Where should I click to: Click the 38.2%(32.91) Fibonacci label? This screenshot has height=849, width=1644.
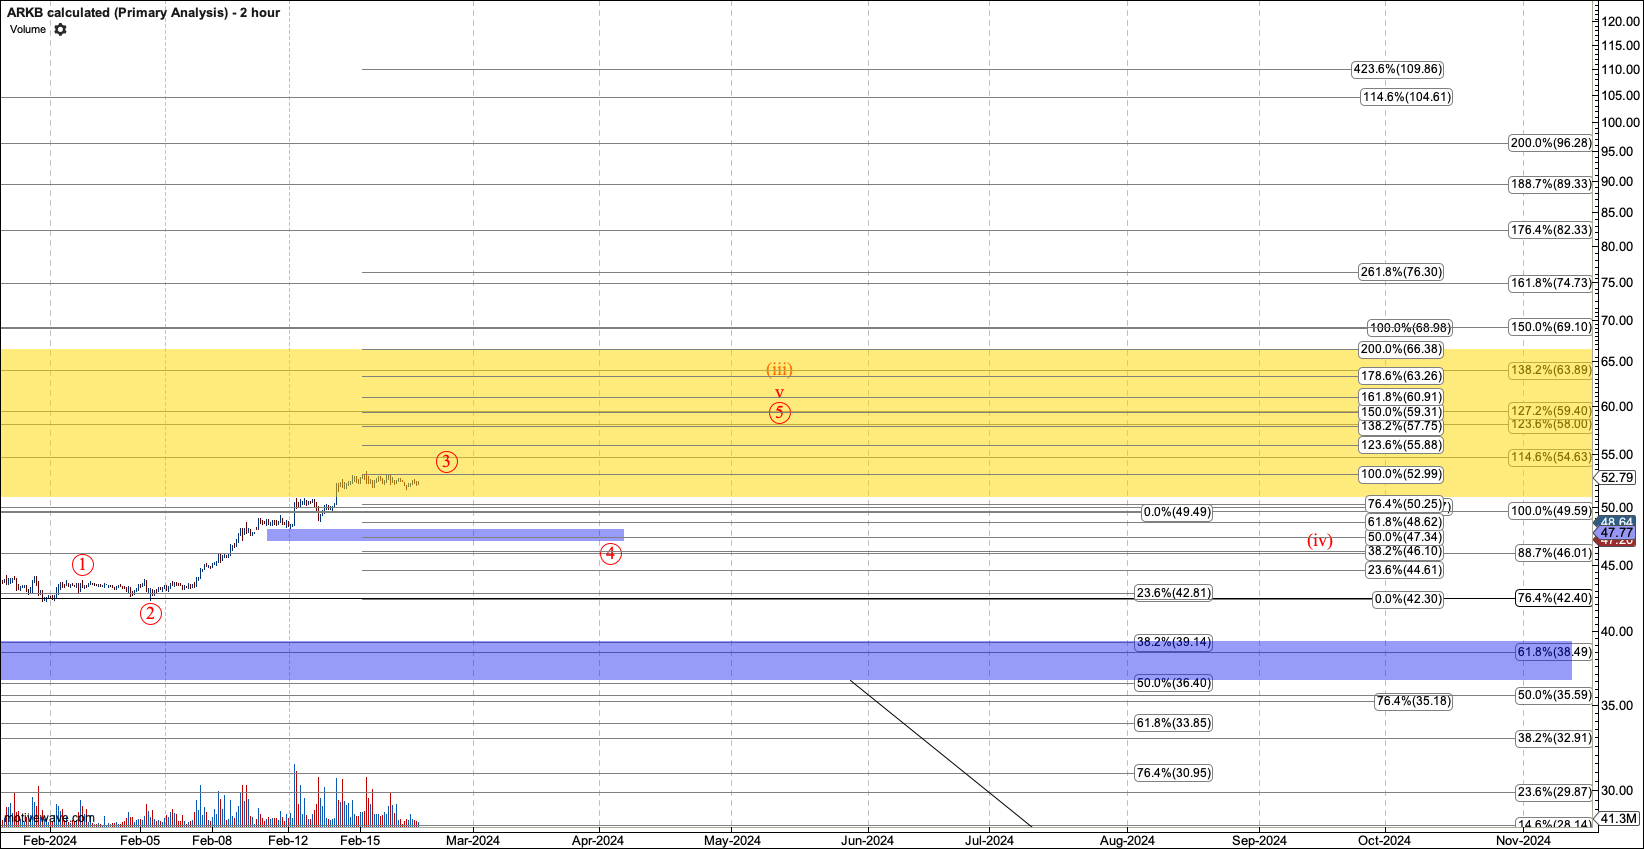(1554, 739)
